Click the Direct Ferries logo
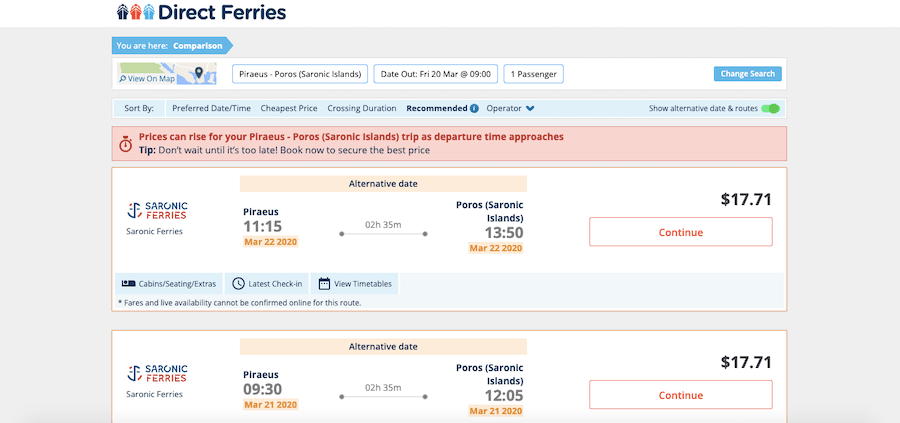The width and height of the screenshot is (900, 423). [201, 12]
